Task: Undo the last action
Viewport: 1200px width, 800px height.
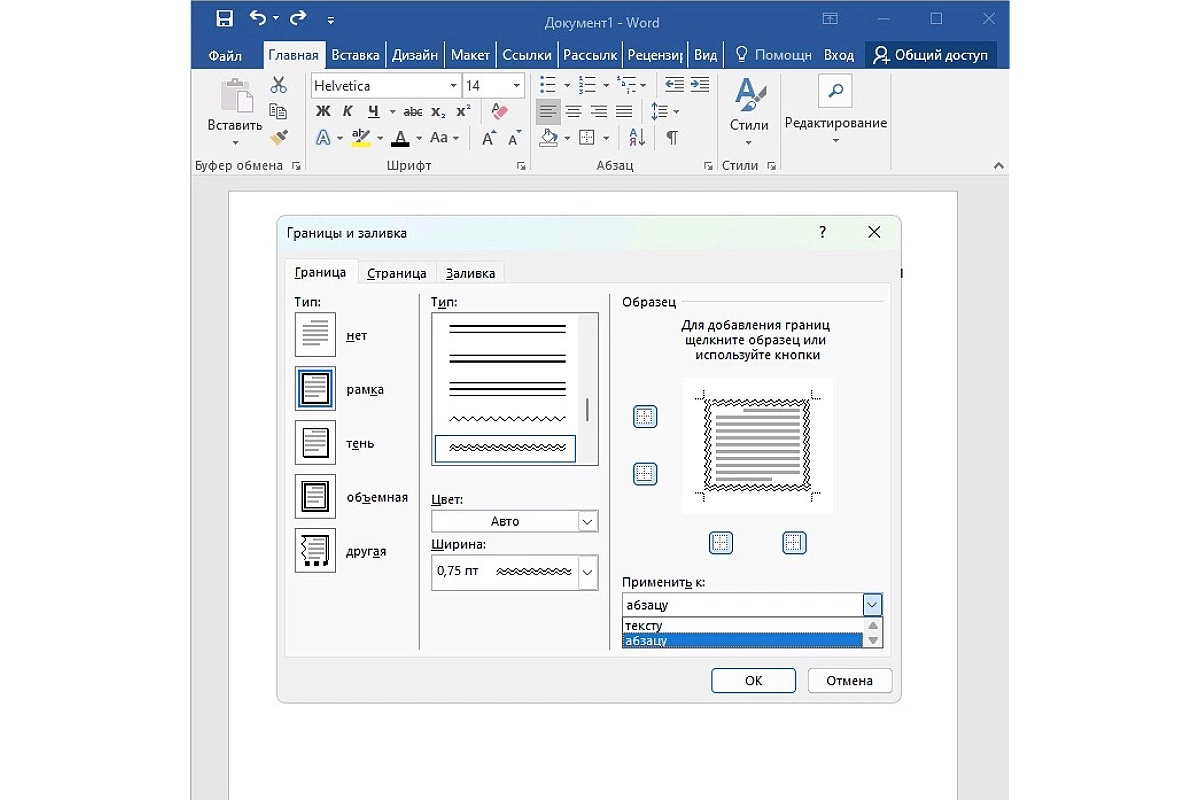Action: (x=258, y=19)
